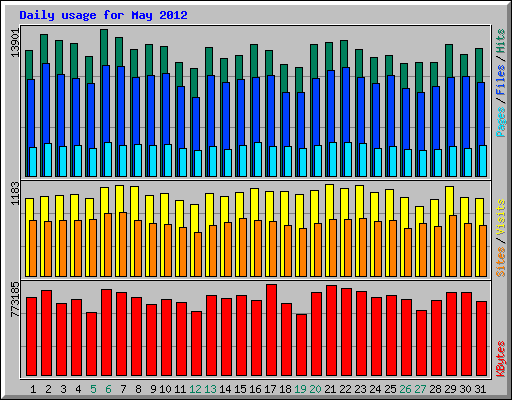Viewport: 512px width, 400px height.
Task: Click day label 28 on the axis
Action: click(x=435, y=389)
